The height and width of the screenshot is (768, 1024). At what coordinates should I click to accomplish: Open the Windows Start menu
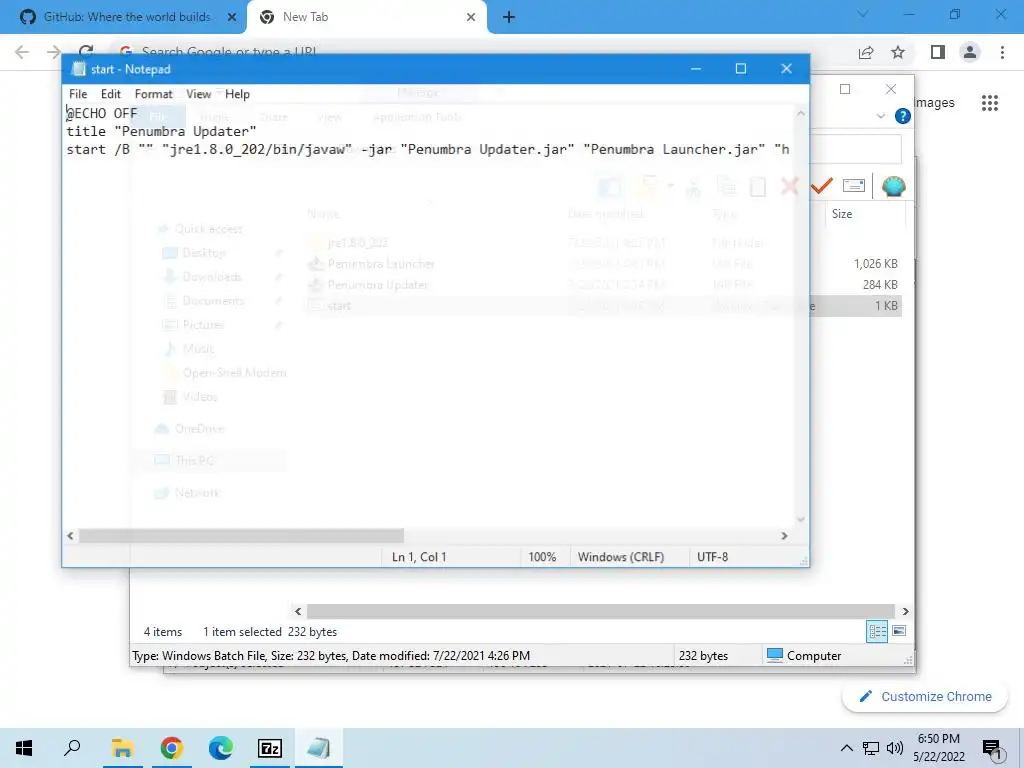click(x=24, y=748)
